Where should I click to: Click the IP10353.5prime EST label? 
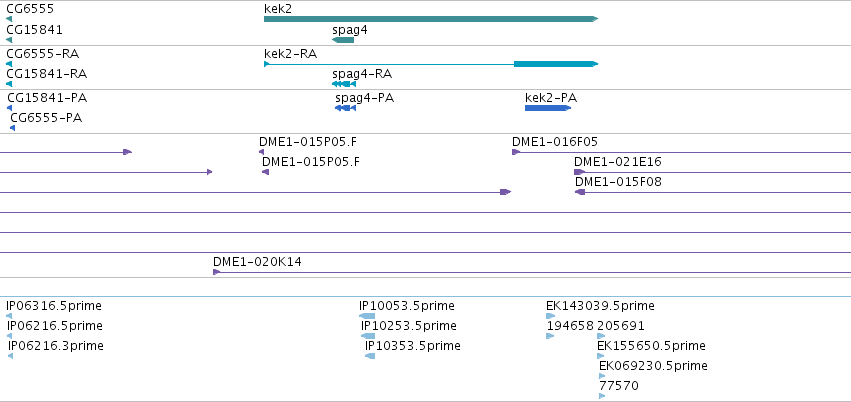[x=412, y=346]
